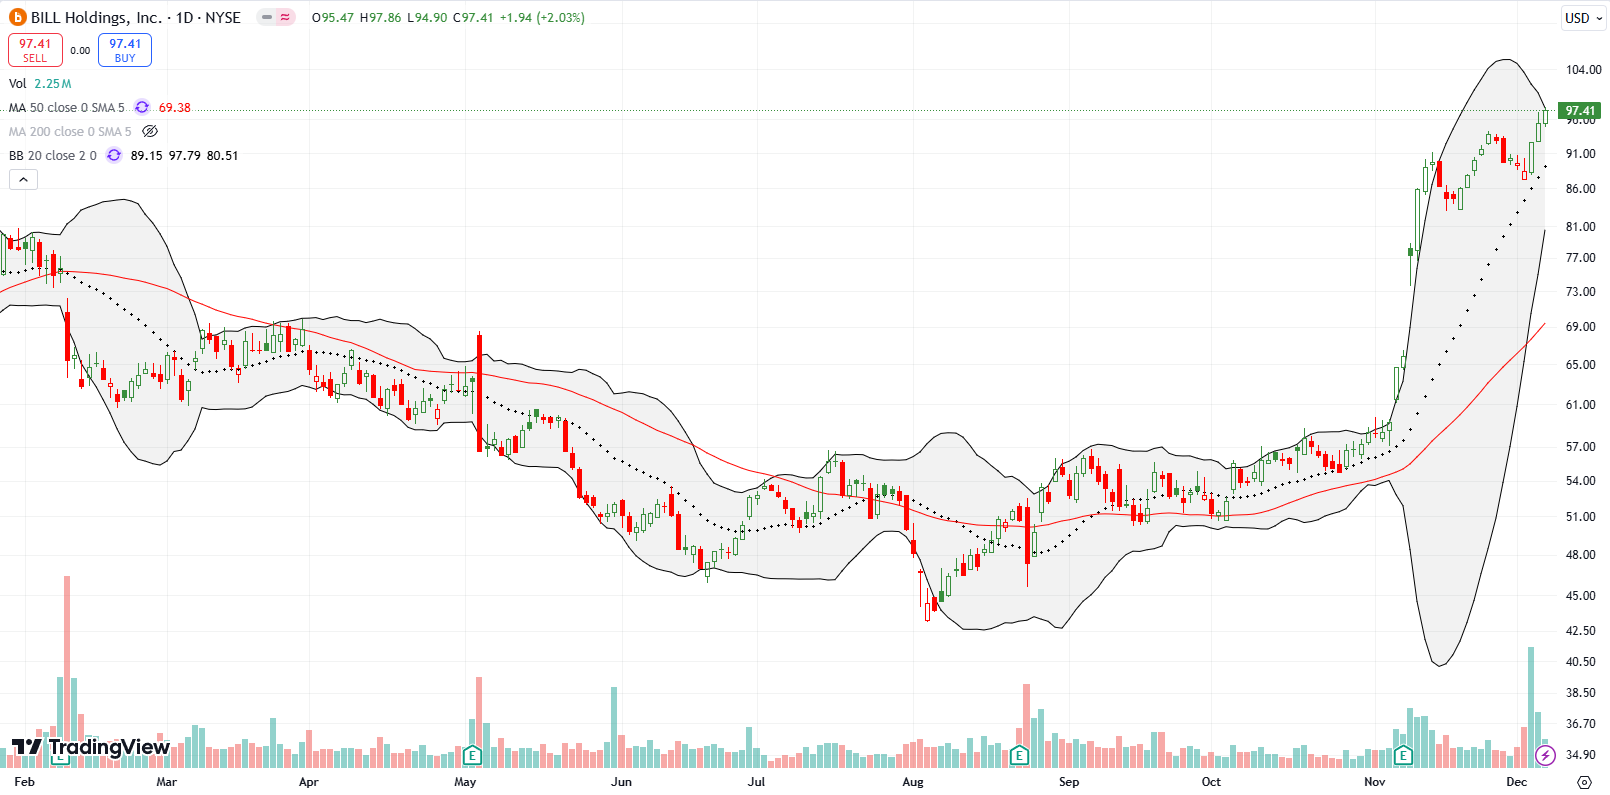Click the TradingView logo
The height and width of the screenshot is (795, 1610).
(x=90, y=747)
